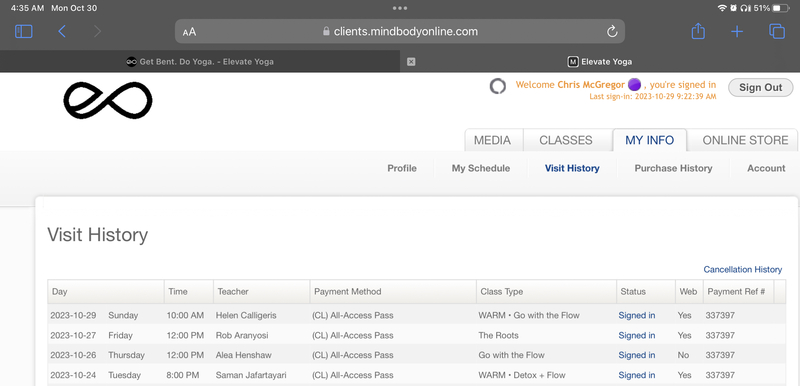800x386 pixels.
Task: Click the 2023-10-24 Tuesday date cell
Action: pos(95,375)
